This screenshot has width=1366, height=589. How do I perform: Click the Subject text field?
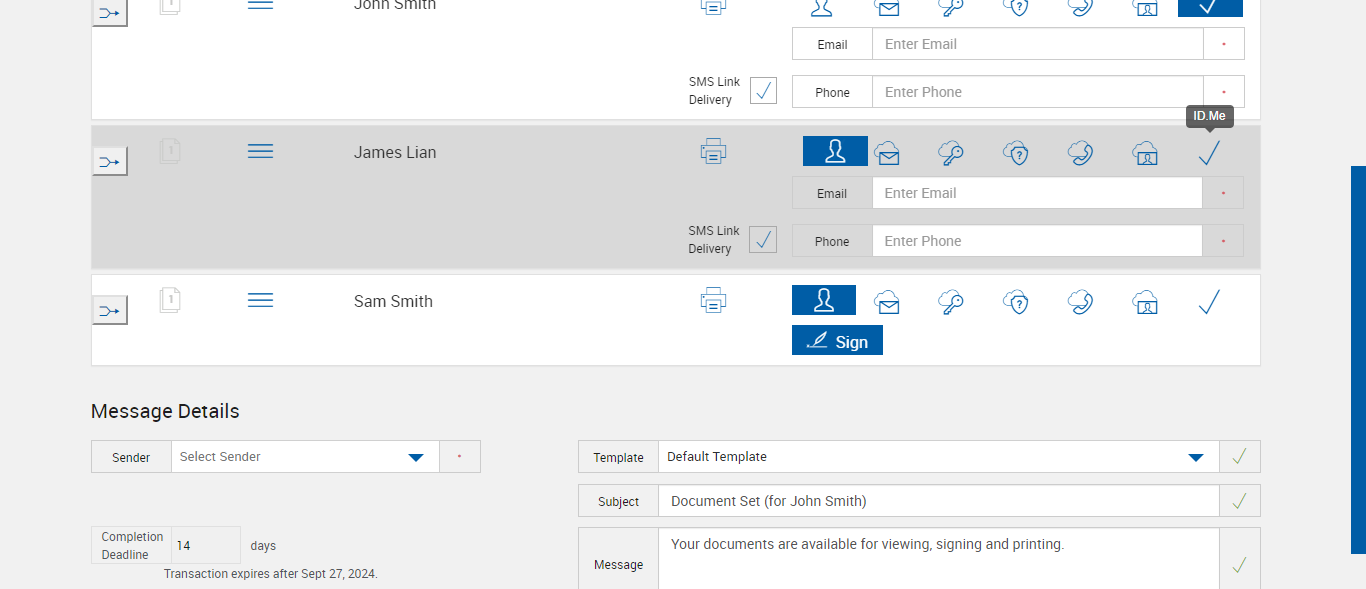pyautogui.click(x=938, y=501)
